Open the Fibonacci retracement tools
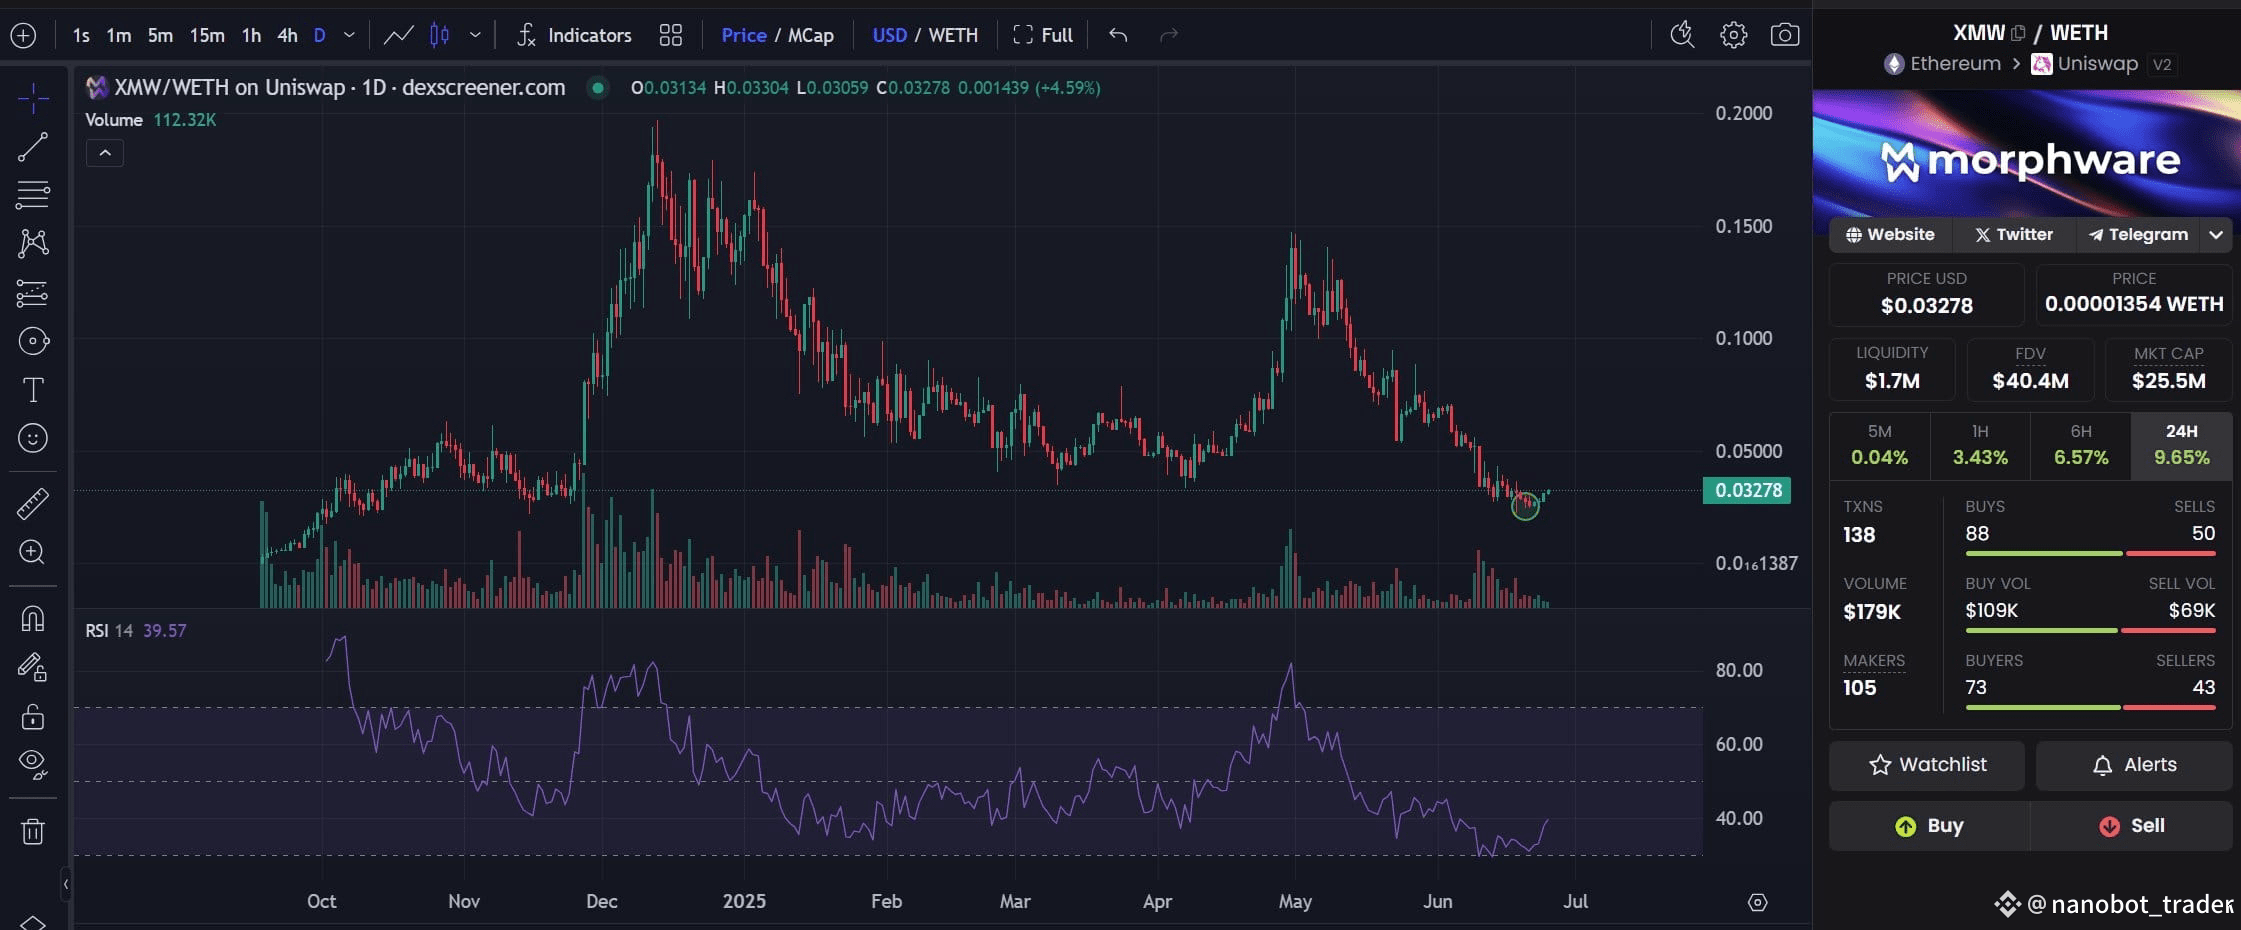2241x930 pixels. point(33,195)
